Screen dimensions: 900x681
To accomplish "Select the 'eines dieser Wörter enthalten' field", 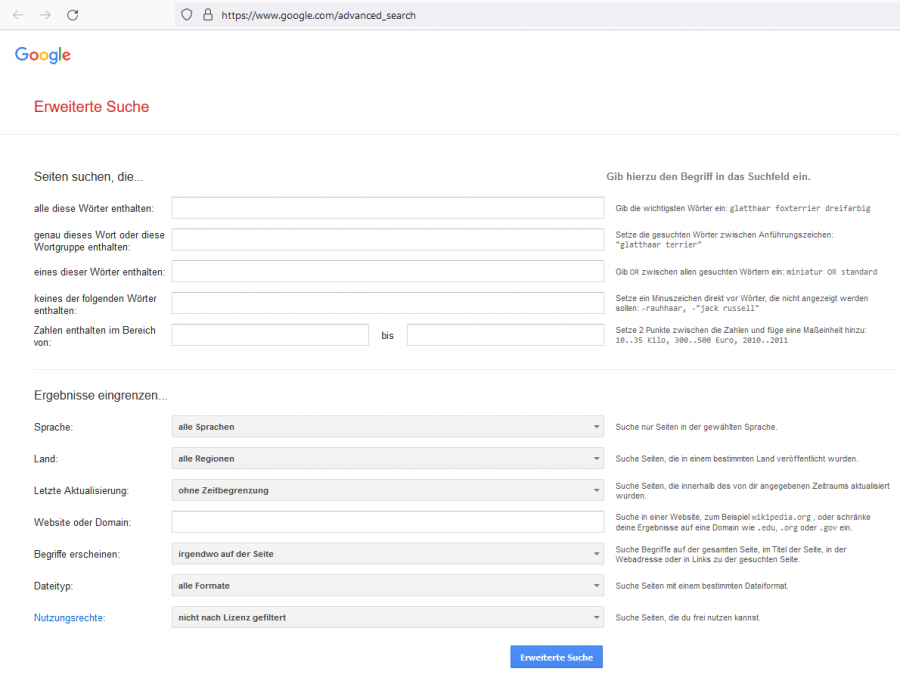I will coord(387,271).
